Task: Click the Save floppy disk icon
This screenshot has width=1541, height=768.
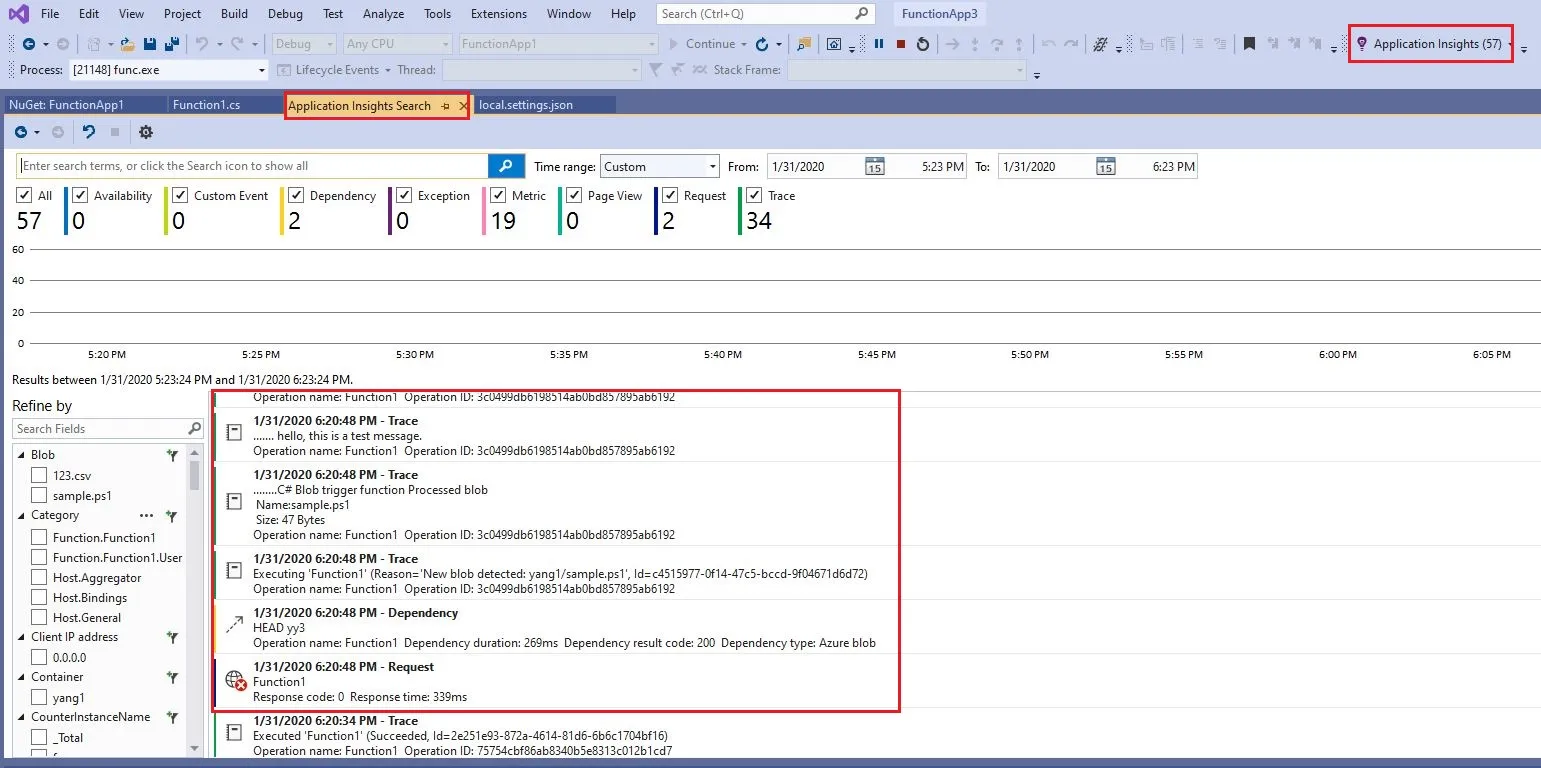Action: [150, 44]
